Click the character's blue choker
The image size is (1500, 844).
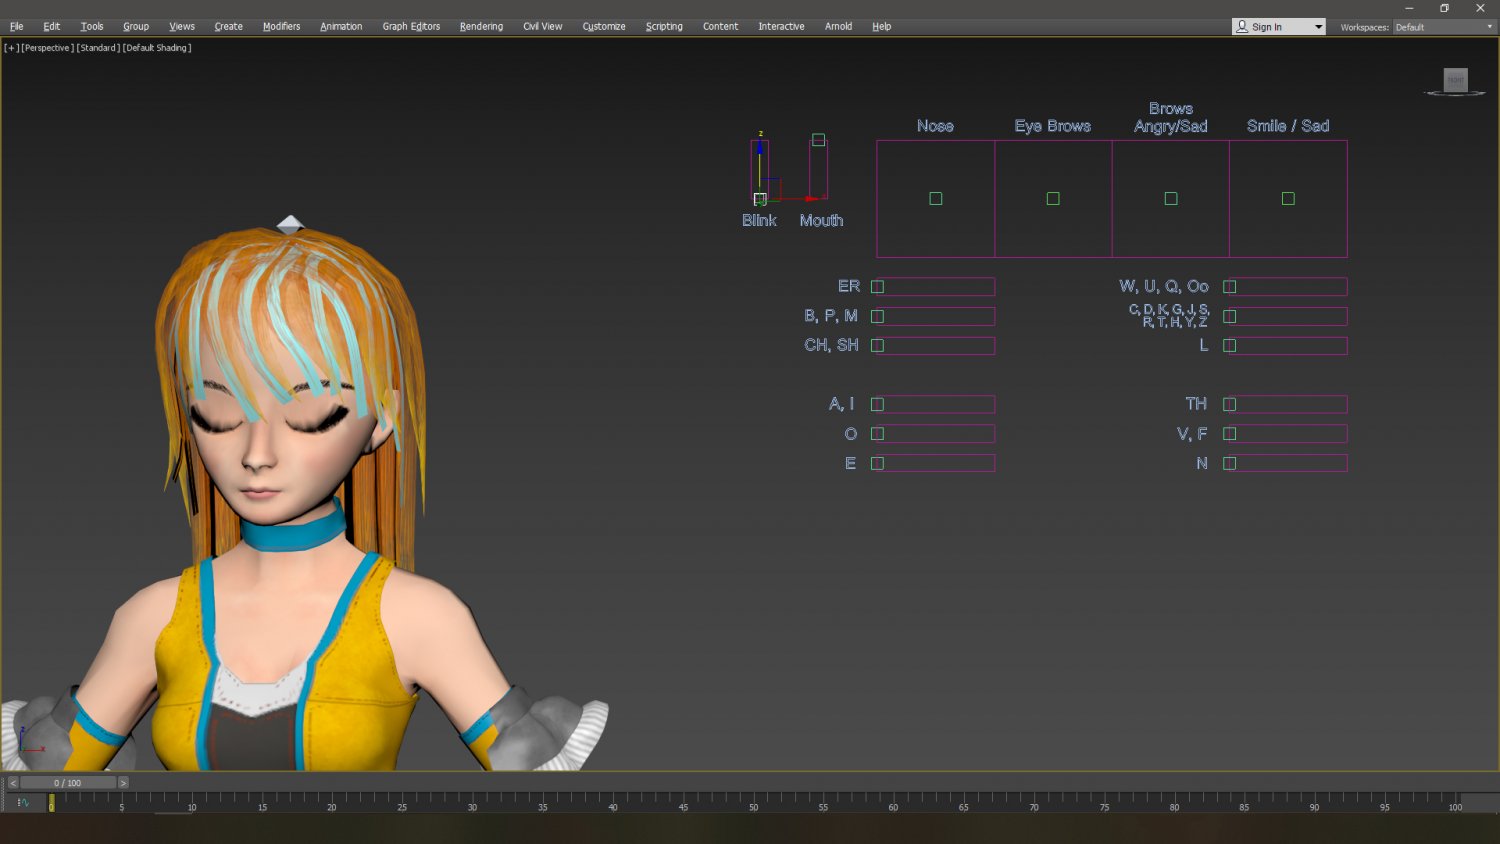[x=293, y=531]
